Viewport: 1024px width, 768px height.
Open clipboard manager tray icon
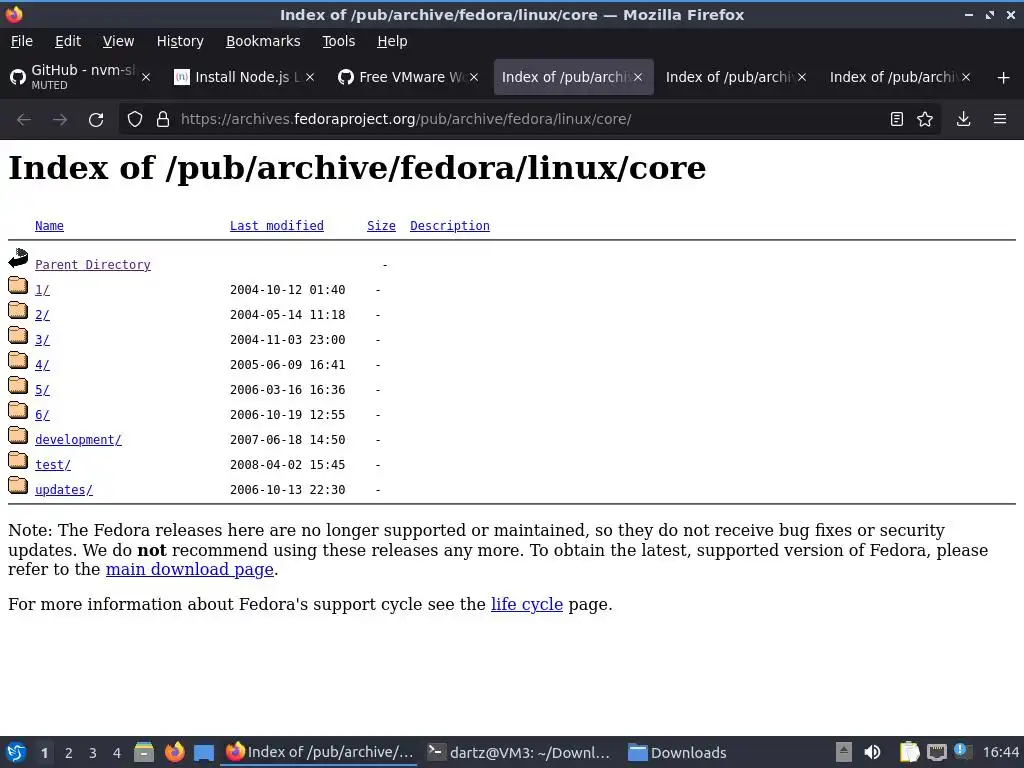[x=909, y=752]
